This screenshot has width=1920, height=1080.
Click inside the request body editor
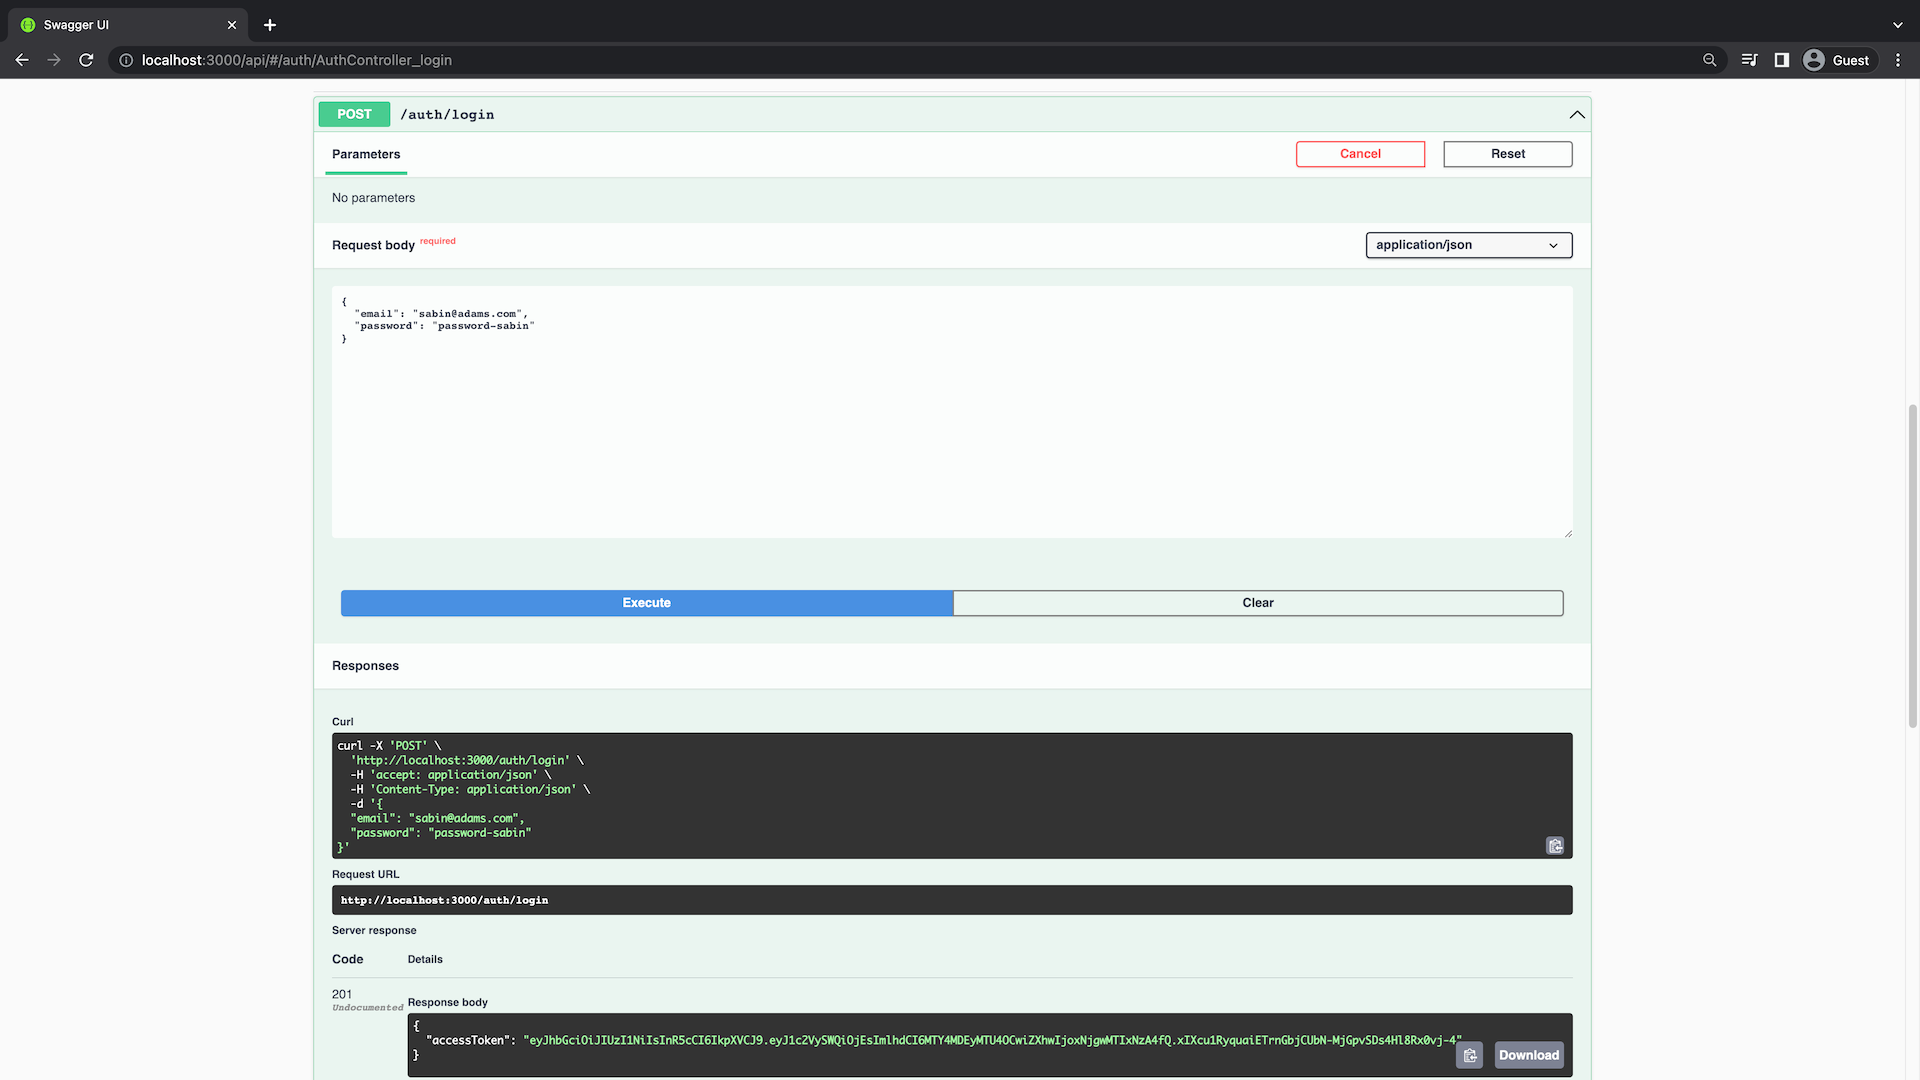click(x=950, y=410)
